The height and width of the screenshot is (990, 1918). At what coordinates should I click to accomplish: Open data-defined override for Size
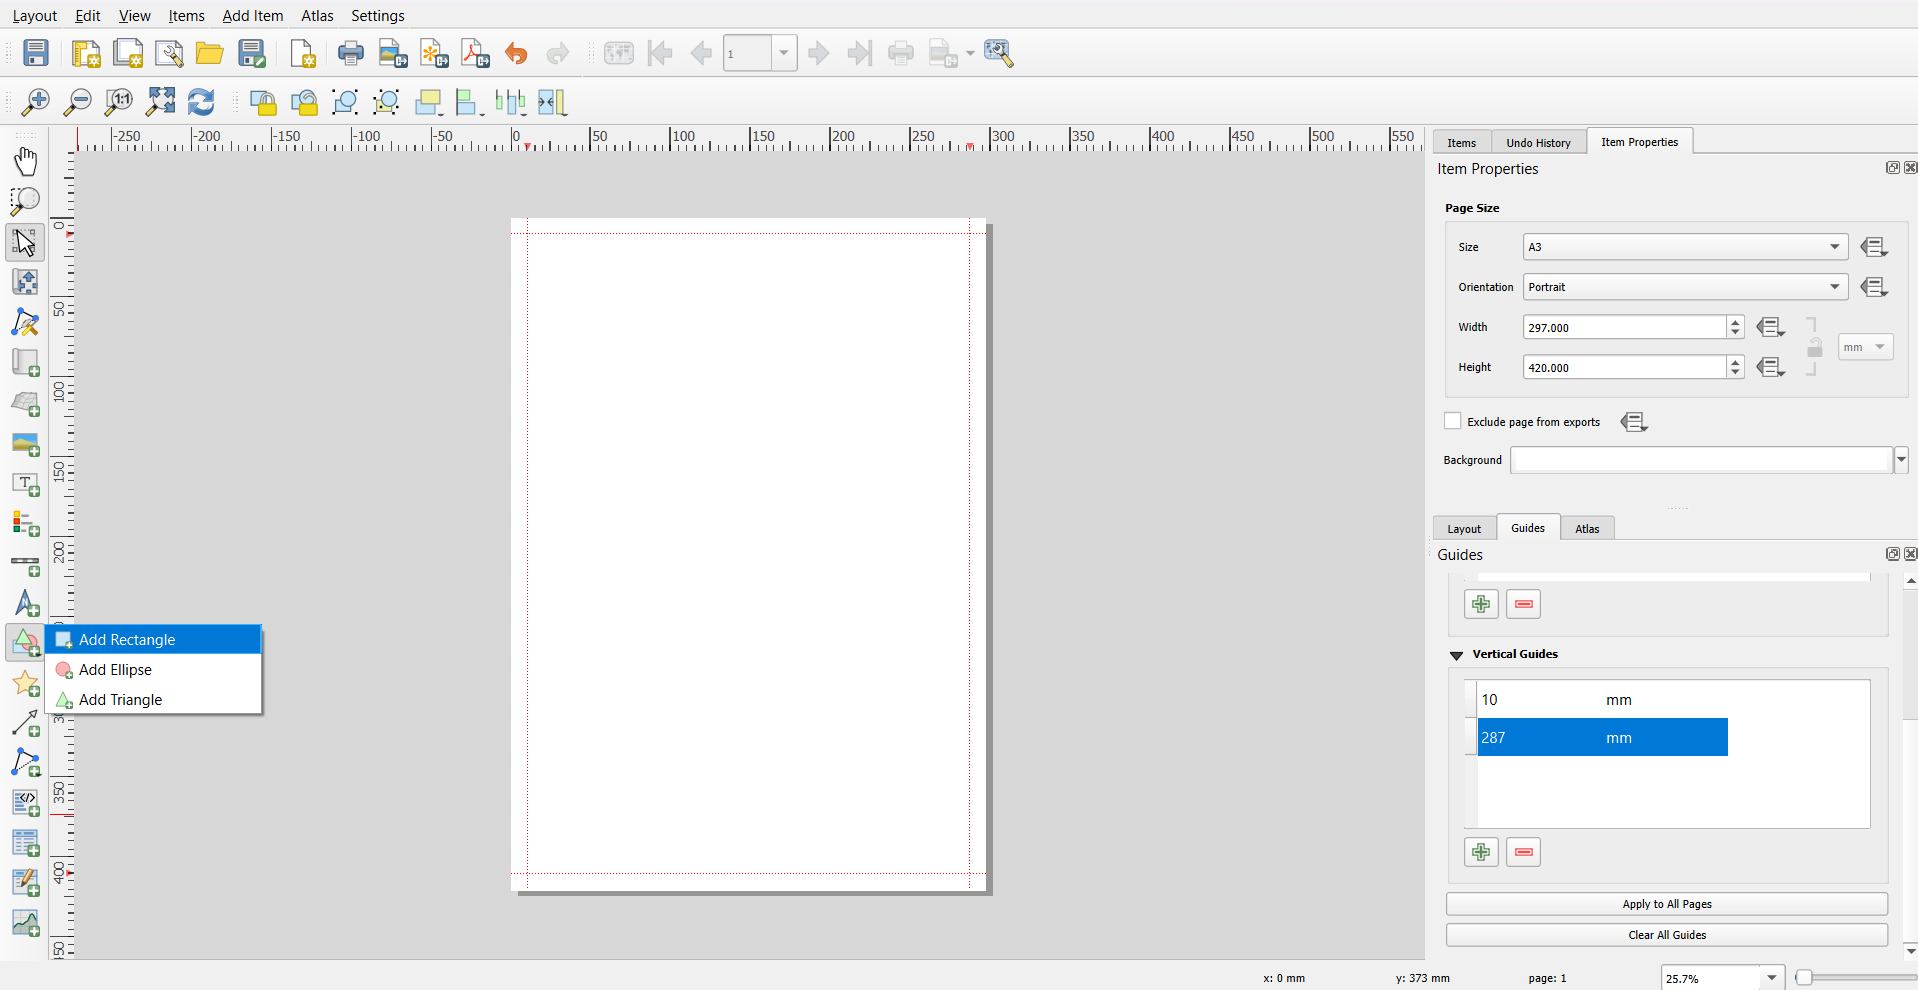1873,247
